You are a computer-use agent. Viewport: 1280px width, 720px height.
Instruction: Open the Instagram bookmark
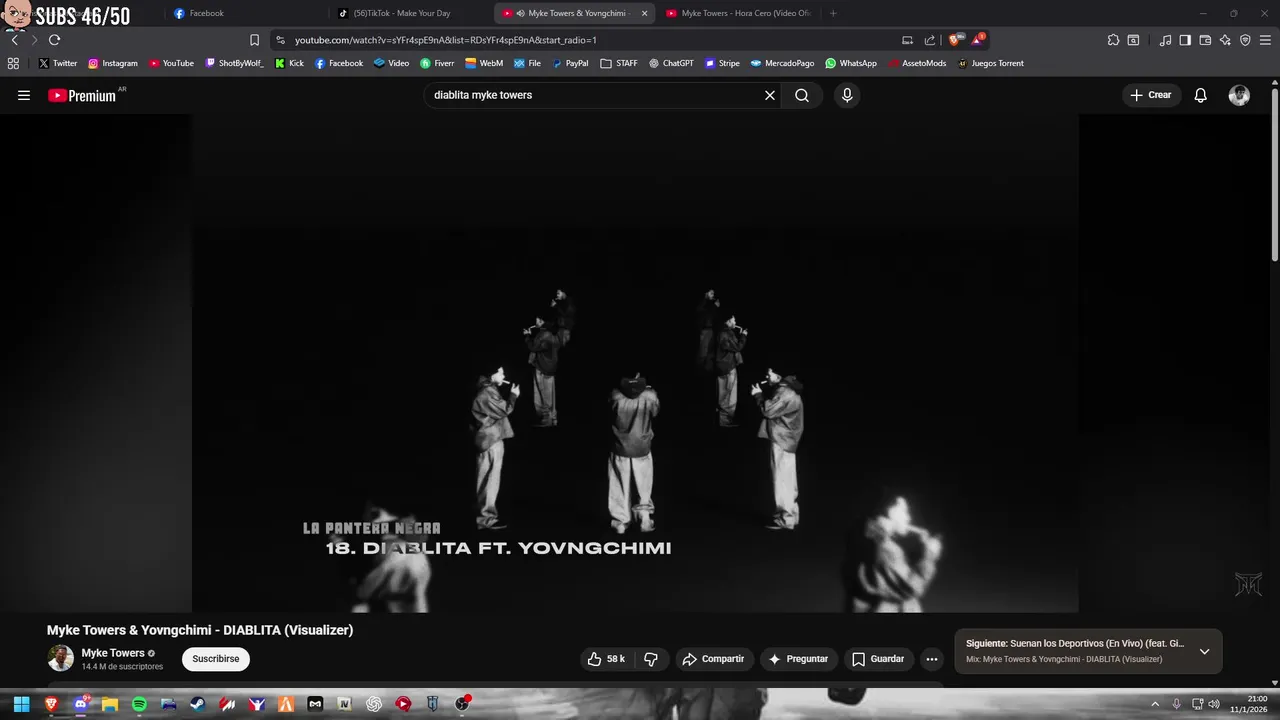pyautogui.click(x=113, y=63)
